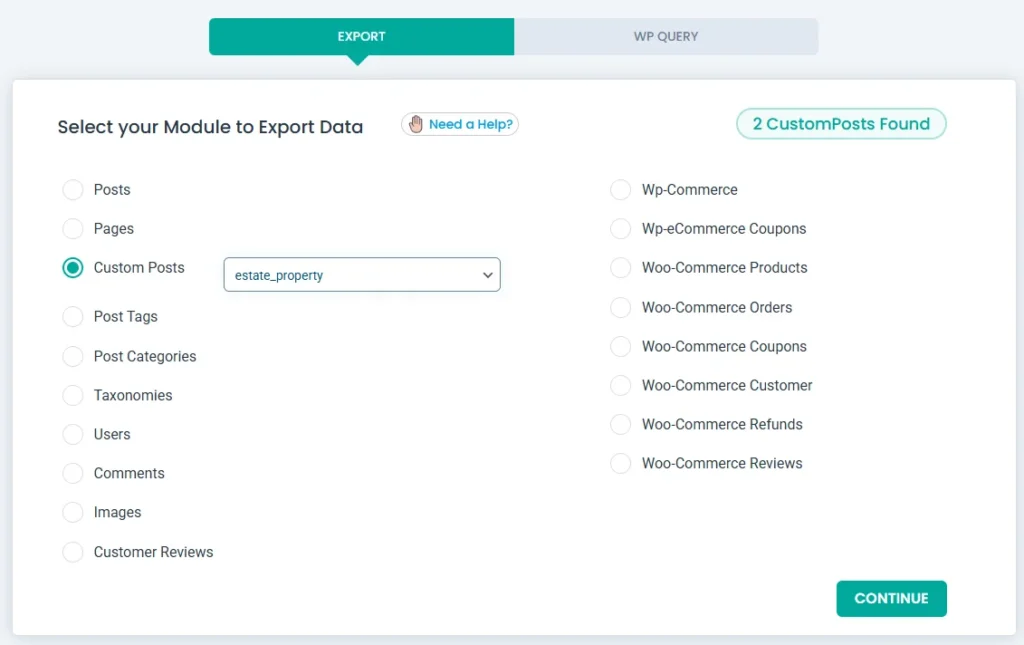1024x645 pixels.
Task: Select Images as the export module
Action: pyautogui.click(x=73, y=513)
